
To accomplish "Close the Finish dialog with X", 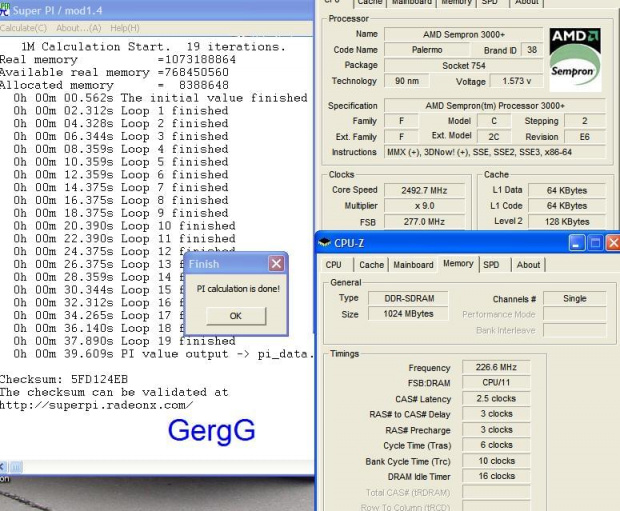I will coord(276,263).
